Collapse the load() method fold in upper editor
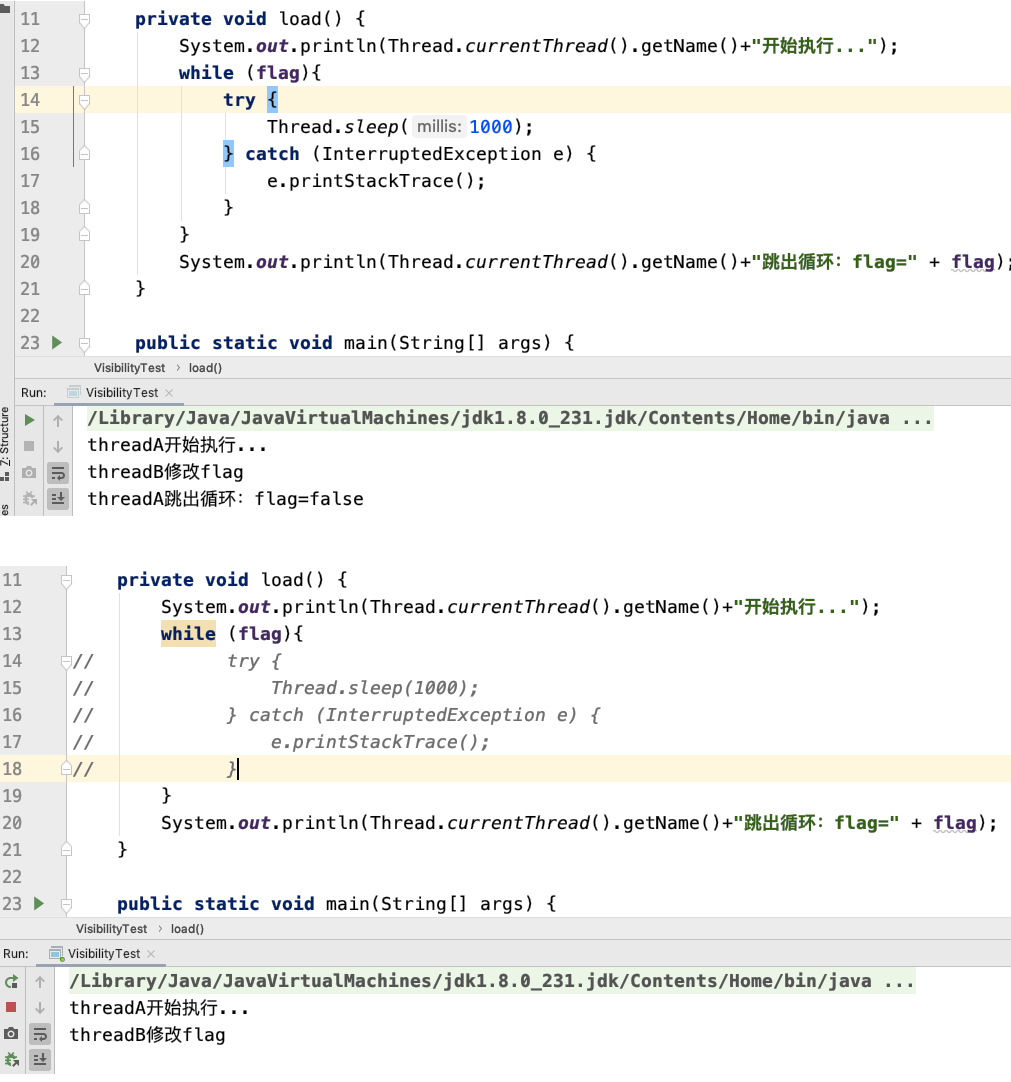Viewport: 1011px width, 1082px height. tap(84, 20)
